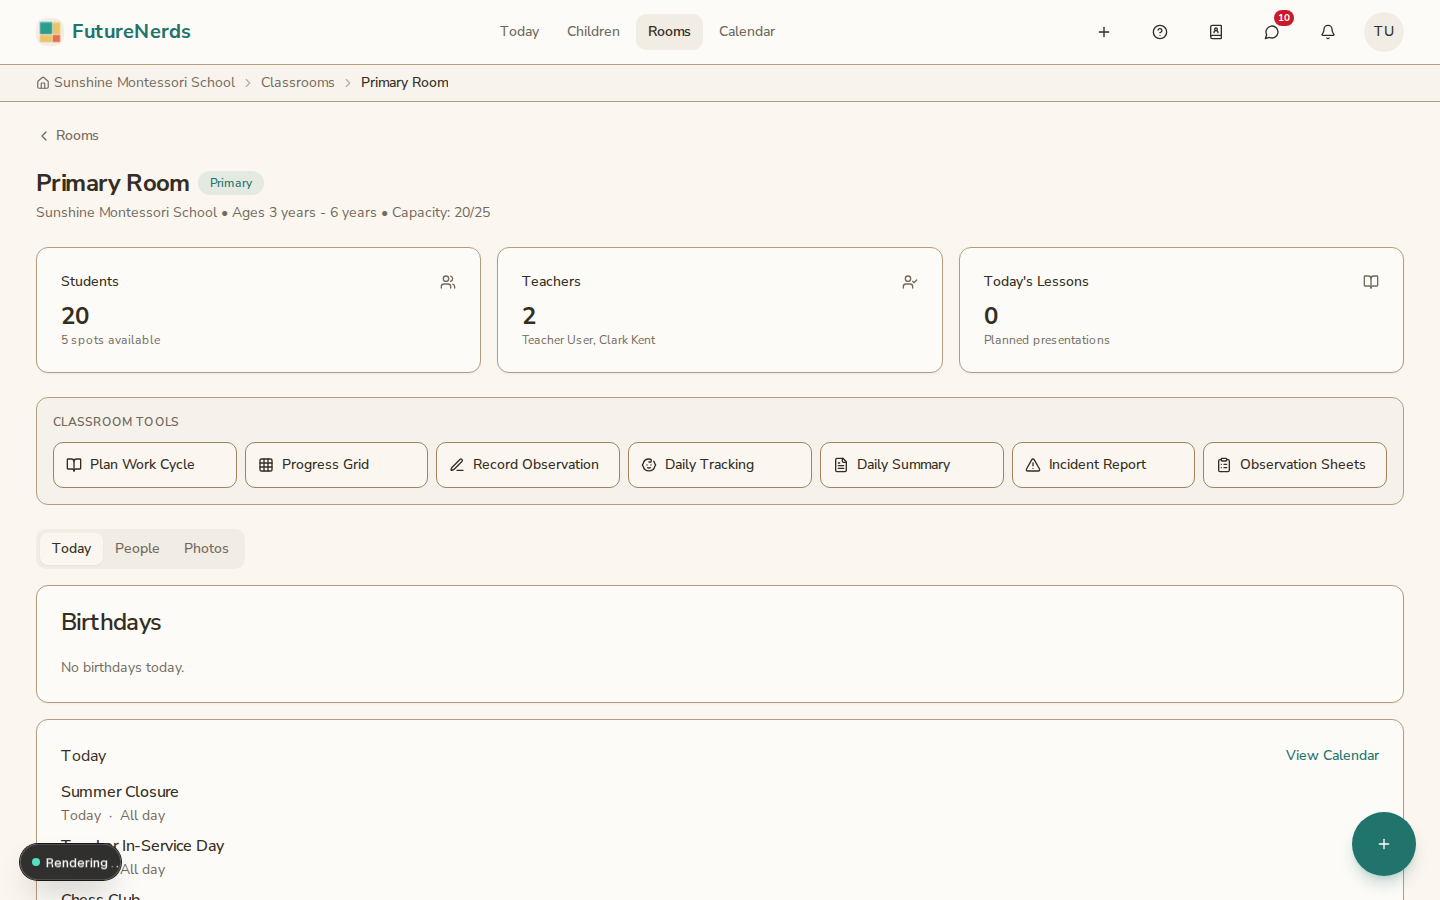Click the Classrooms breadcrumb
The image size is (1440, 900).
(x=298, y=83)
